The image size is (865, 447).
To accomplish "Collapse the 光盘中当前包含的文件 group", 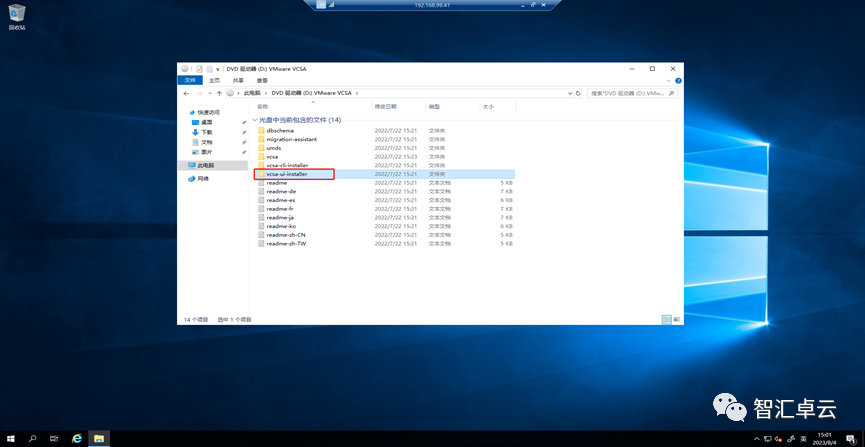I will pos(254,120).
